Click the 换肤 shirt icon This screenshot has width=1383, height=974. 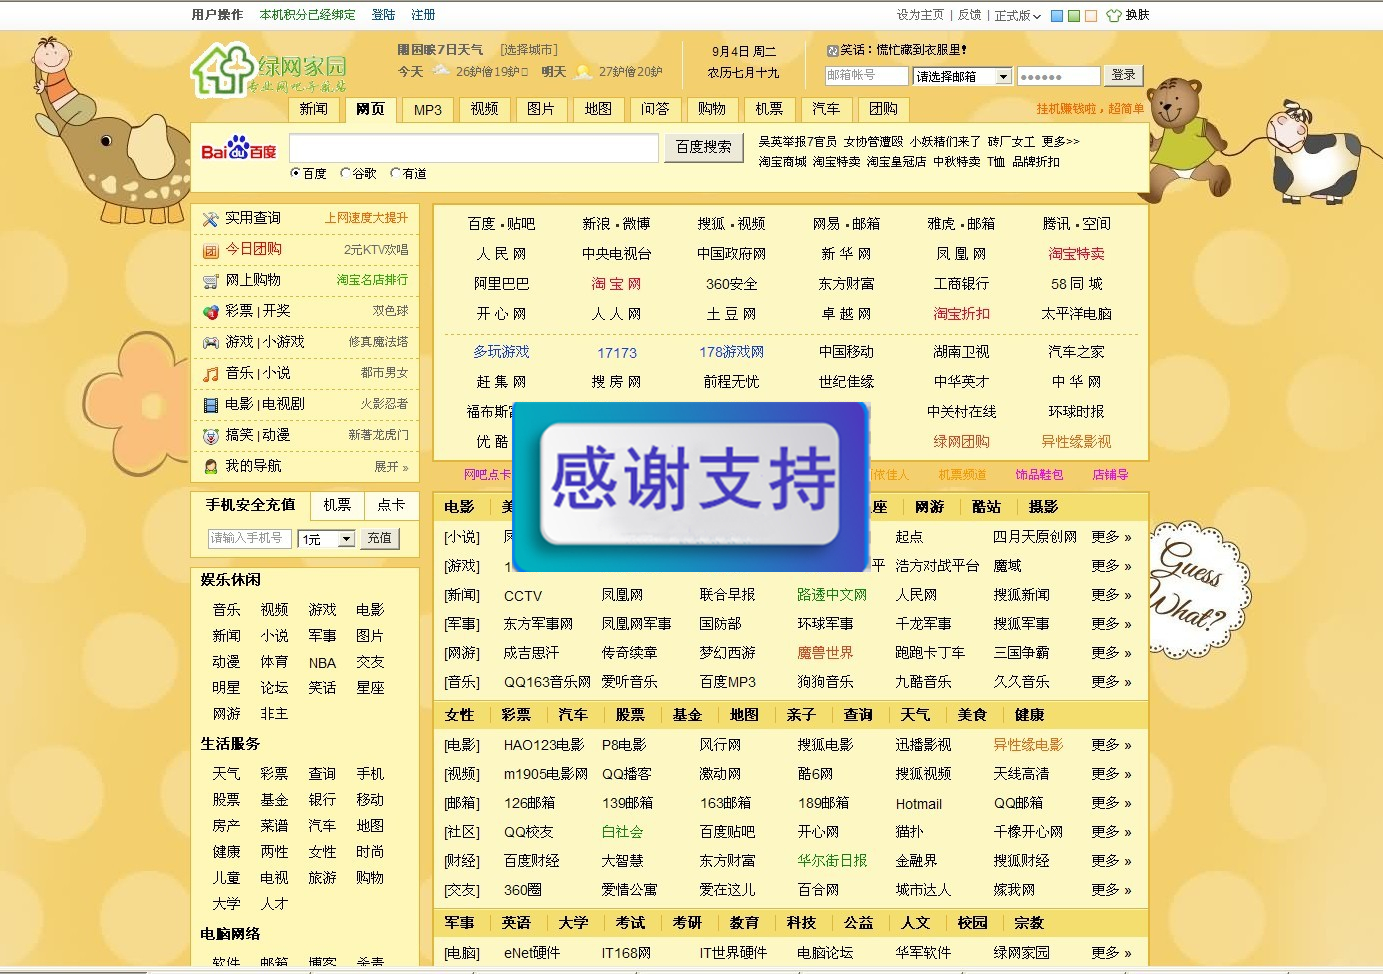[x=1113, y=15]
